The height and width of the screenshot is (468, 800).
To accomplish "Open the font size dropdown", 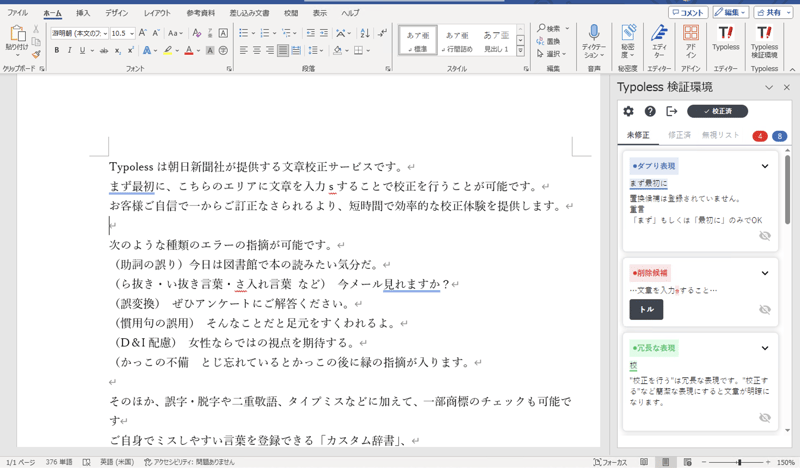I will click(x=132, y=33).
